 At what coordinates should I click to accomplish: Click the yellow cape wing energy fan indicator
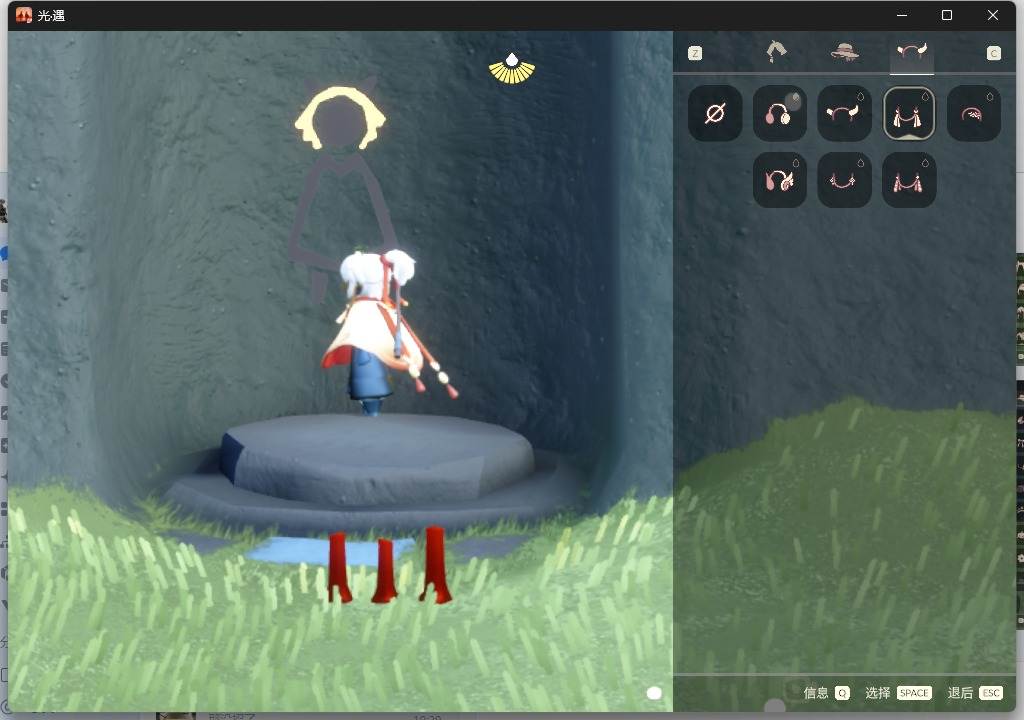[512, 69]
